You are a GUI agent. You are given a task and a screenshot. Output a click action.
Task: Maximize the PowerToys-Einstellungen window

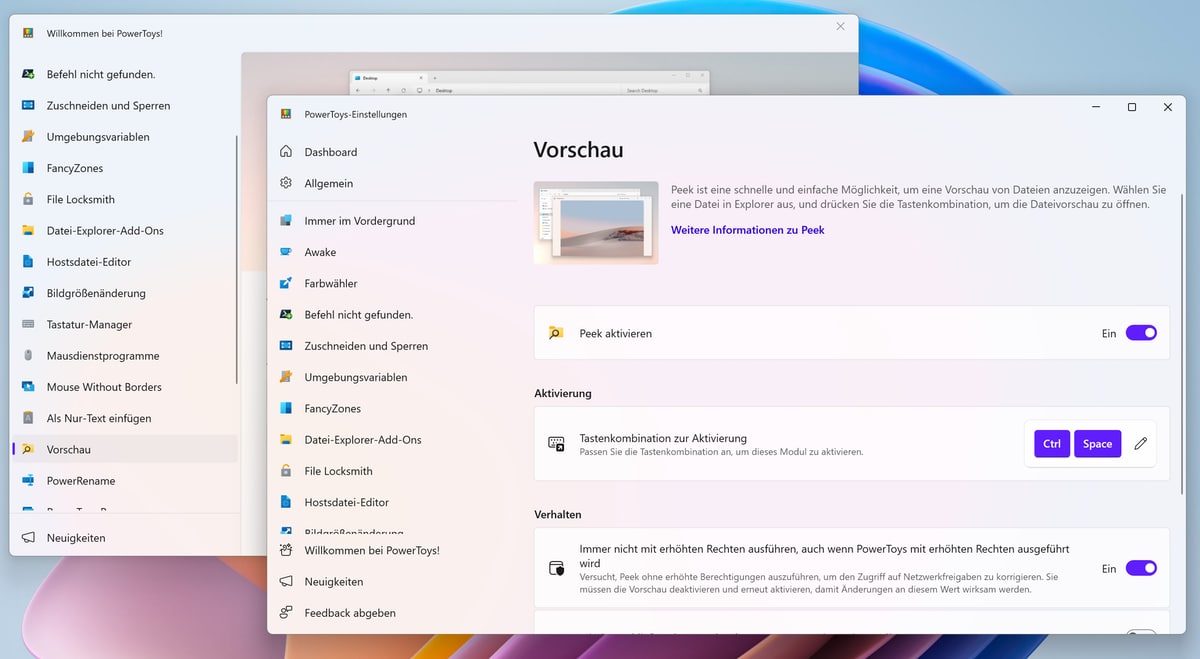pyautogui.click(x=1132, y=107)
